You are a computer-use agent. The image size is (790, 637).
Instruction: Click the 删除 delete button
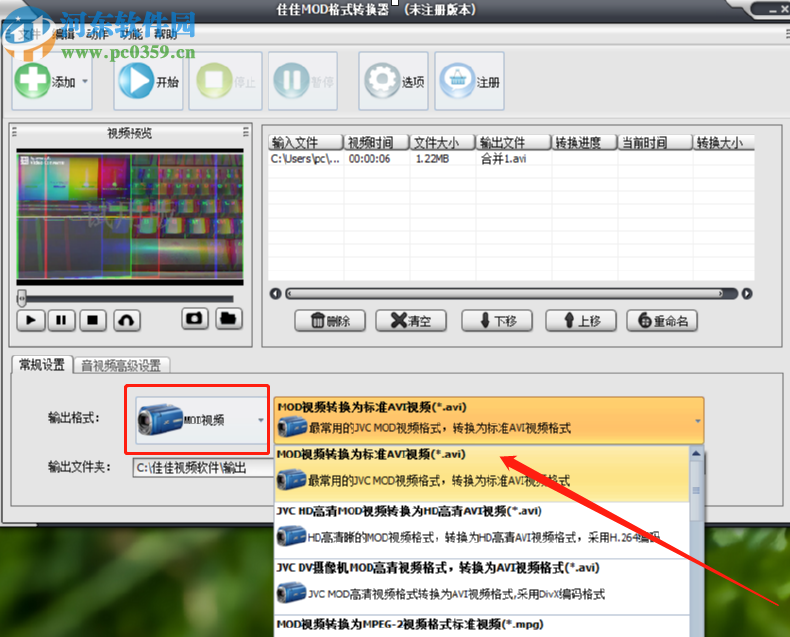[330, 321]
